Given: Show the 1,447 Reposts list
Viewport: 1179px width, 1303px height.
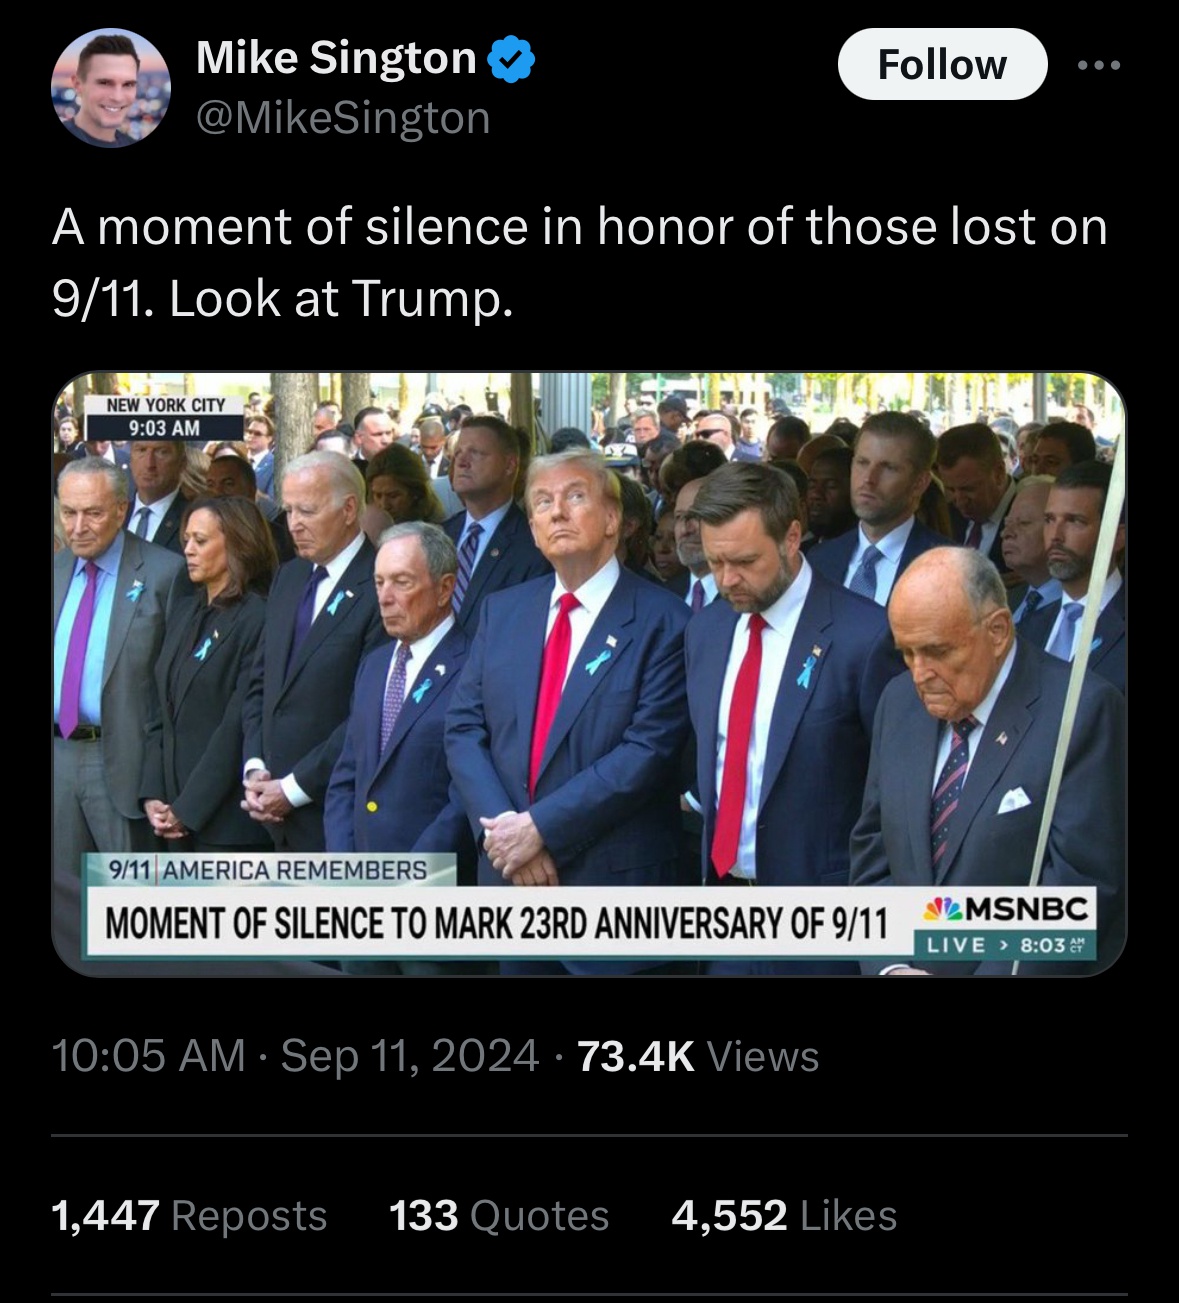Looking at the screenshot, I should click(190, 1216).
